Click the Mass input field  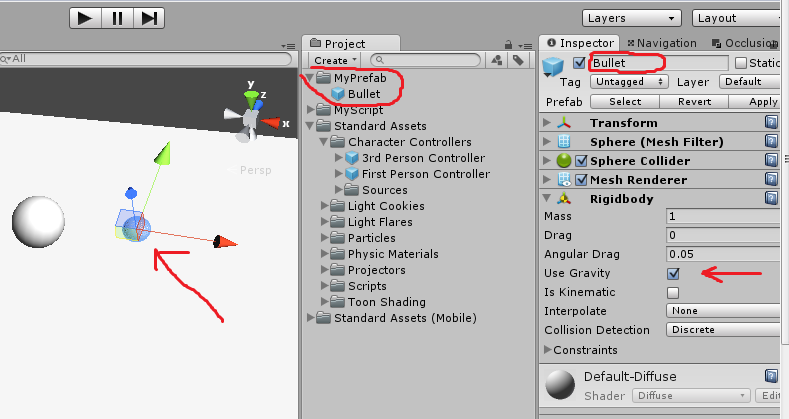pyautogui.click(x=723, y=216)
